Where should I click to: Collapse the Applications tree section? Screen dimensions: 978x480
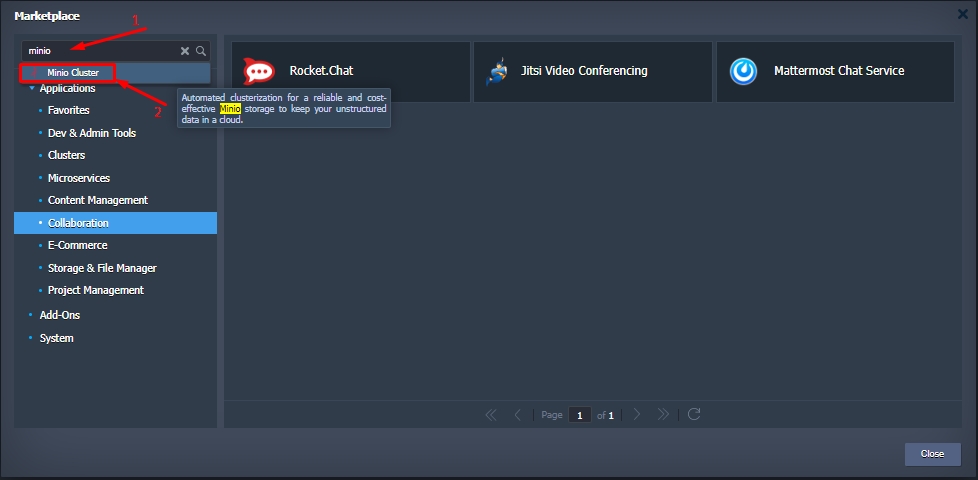tap(32, 89)
